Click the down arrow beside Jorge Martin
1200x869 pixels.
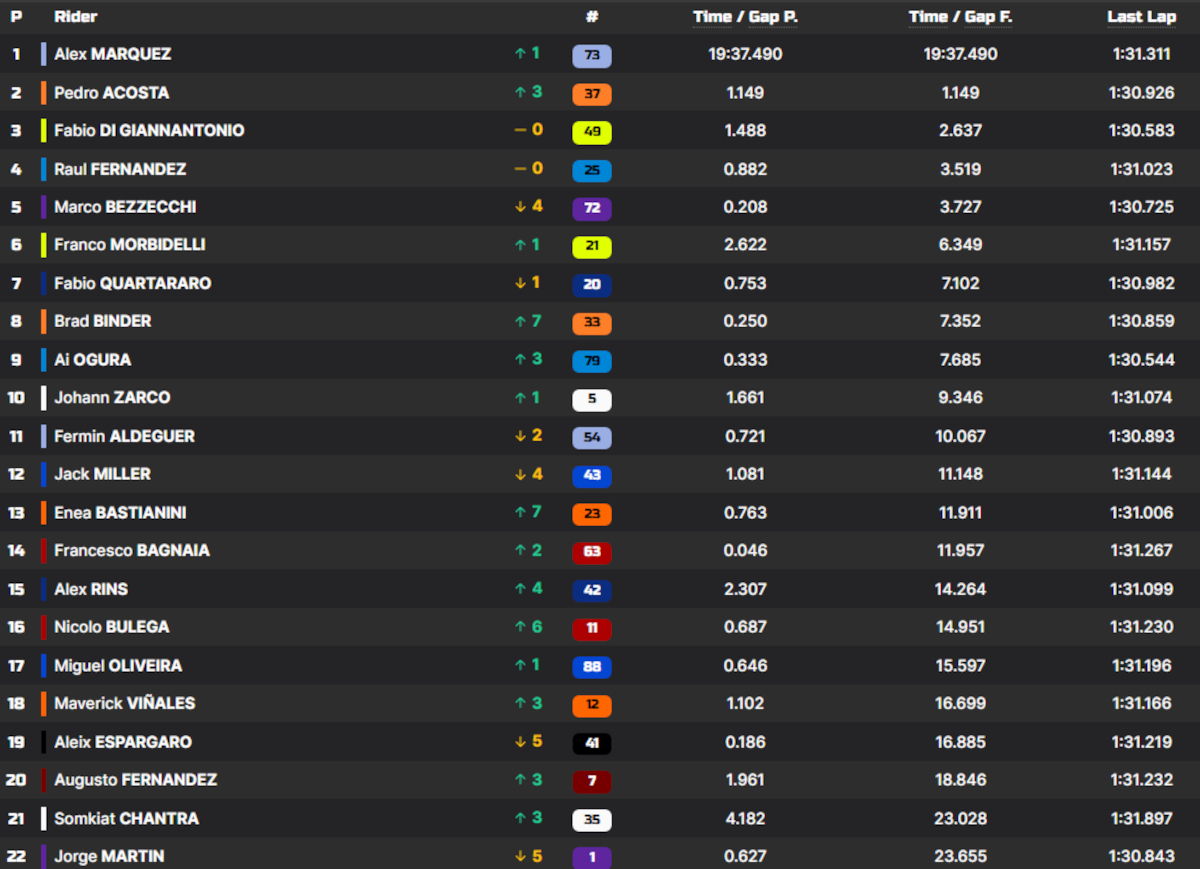pyautogui.click(x=520, y=856)
